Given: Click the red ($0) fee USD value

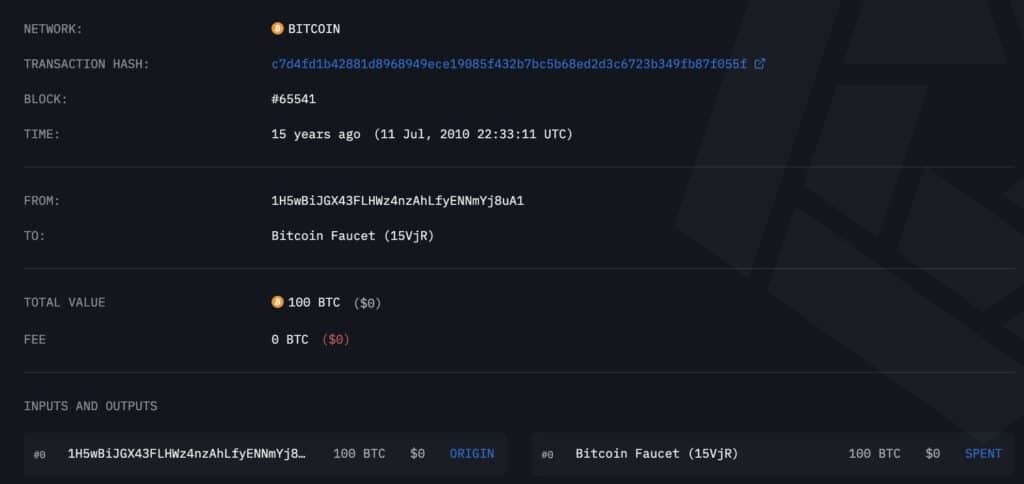Looking at the screenshot, I should (336, 340).
